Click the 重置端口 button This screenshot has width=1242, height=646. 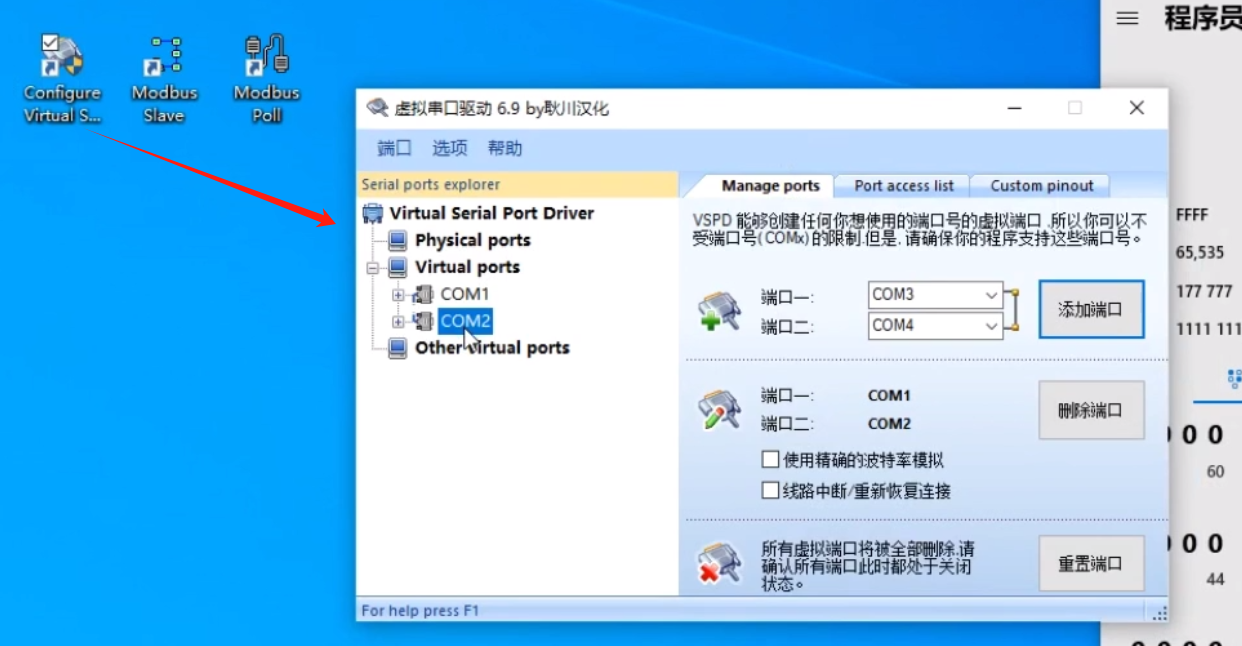click(x=1091, y=564)
